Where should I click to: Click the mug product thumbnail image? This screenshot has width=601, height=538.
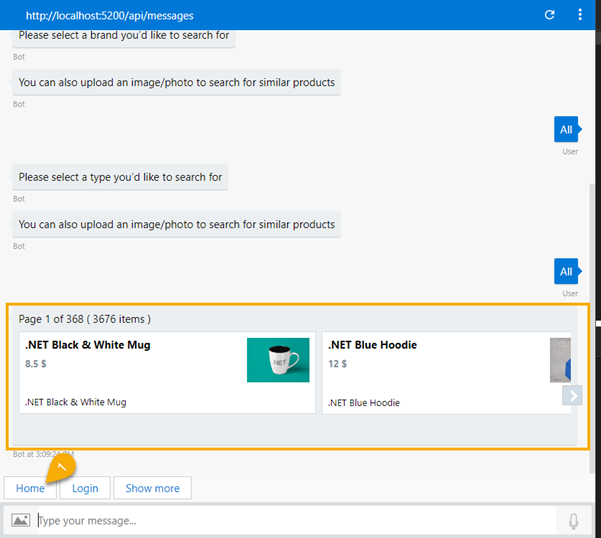pos(278,360)
